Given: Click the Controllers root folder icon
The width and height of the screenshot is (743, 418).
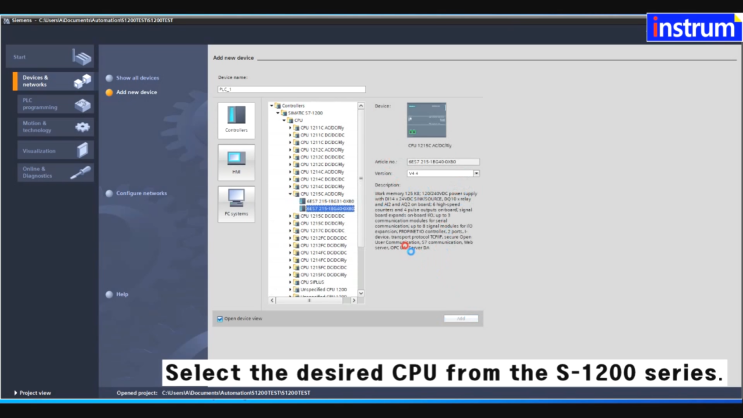Looking at the screenshot, I should tap(278, 106).
